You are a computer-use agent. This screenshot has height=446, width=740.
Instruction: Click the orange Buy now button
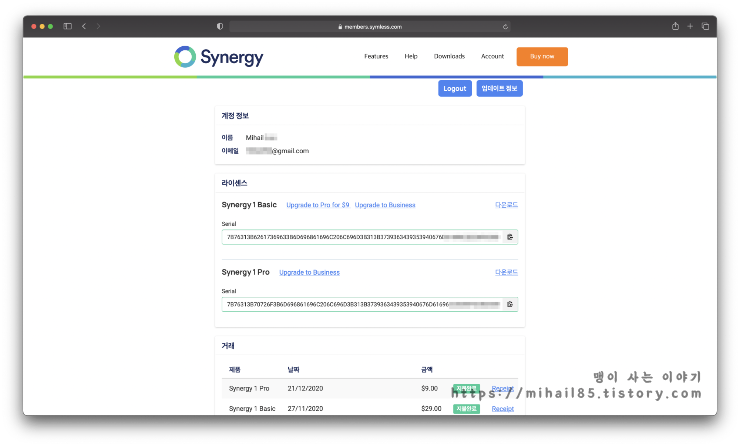coord(542,57)
